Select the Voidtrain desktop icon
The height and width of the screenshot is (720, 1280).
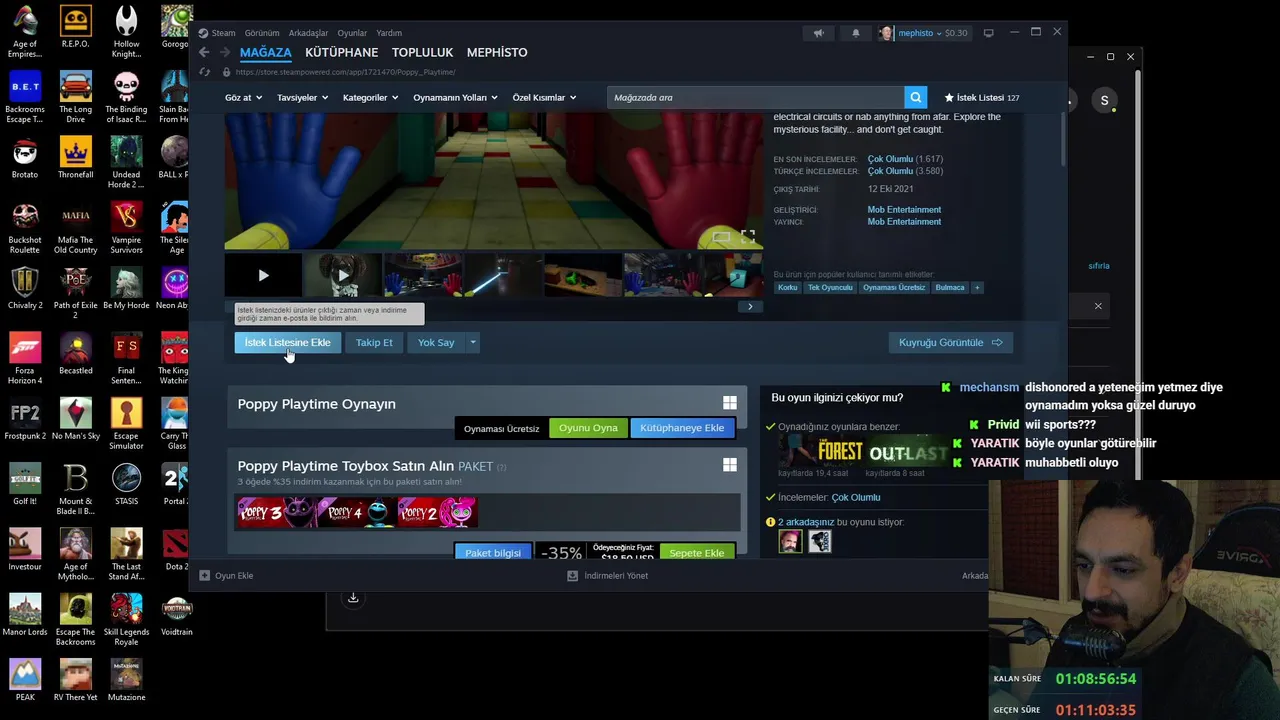click(x=176, y=615)
